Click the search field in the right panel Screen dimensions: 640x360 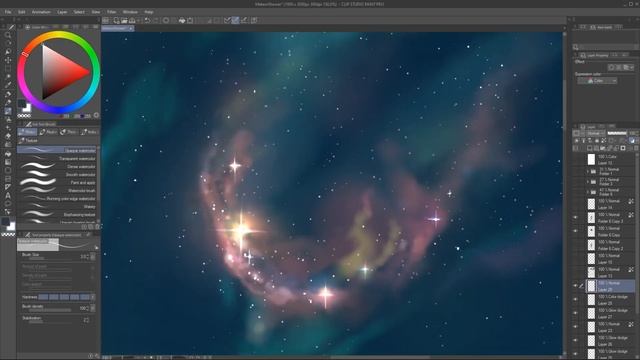pyautogui.click(x=605, y=47)
